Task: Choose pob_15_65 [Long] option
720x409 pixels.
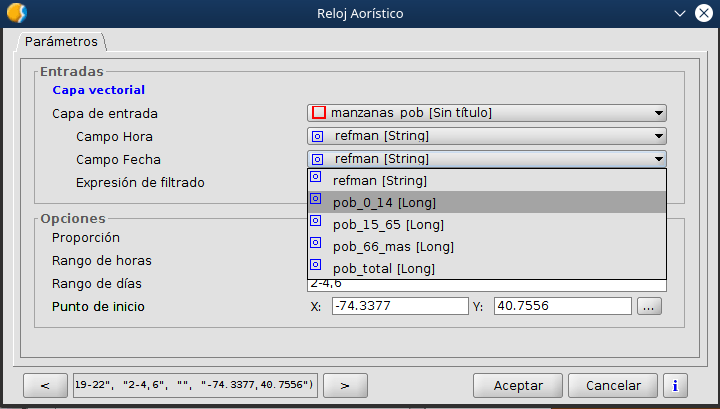Action: 388,224
